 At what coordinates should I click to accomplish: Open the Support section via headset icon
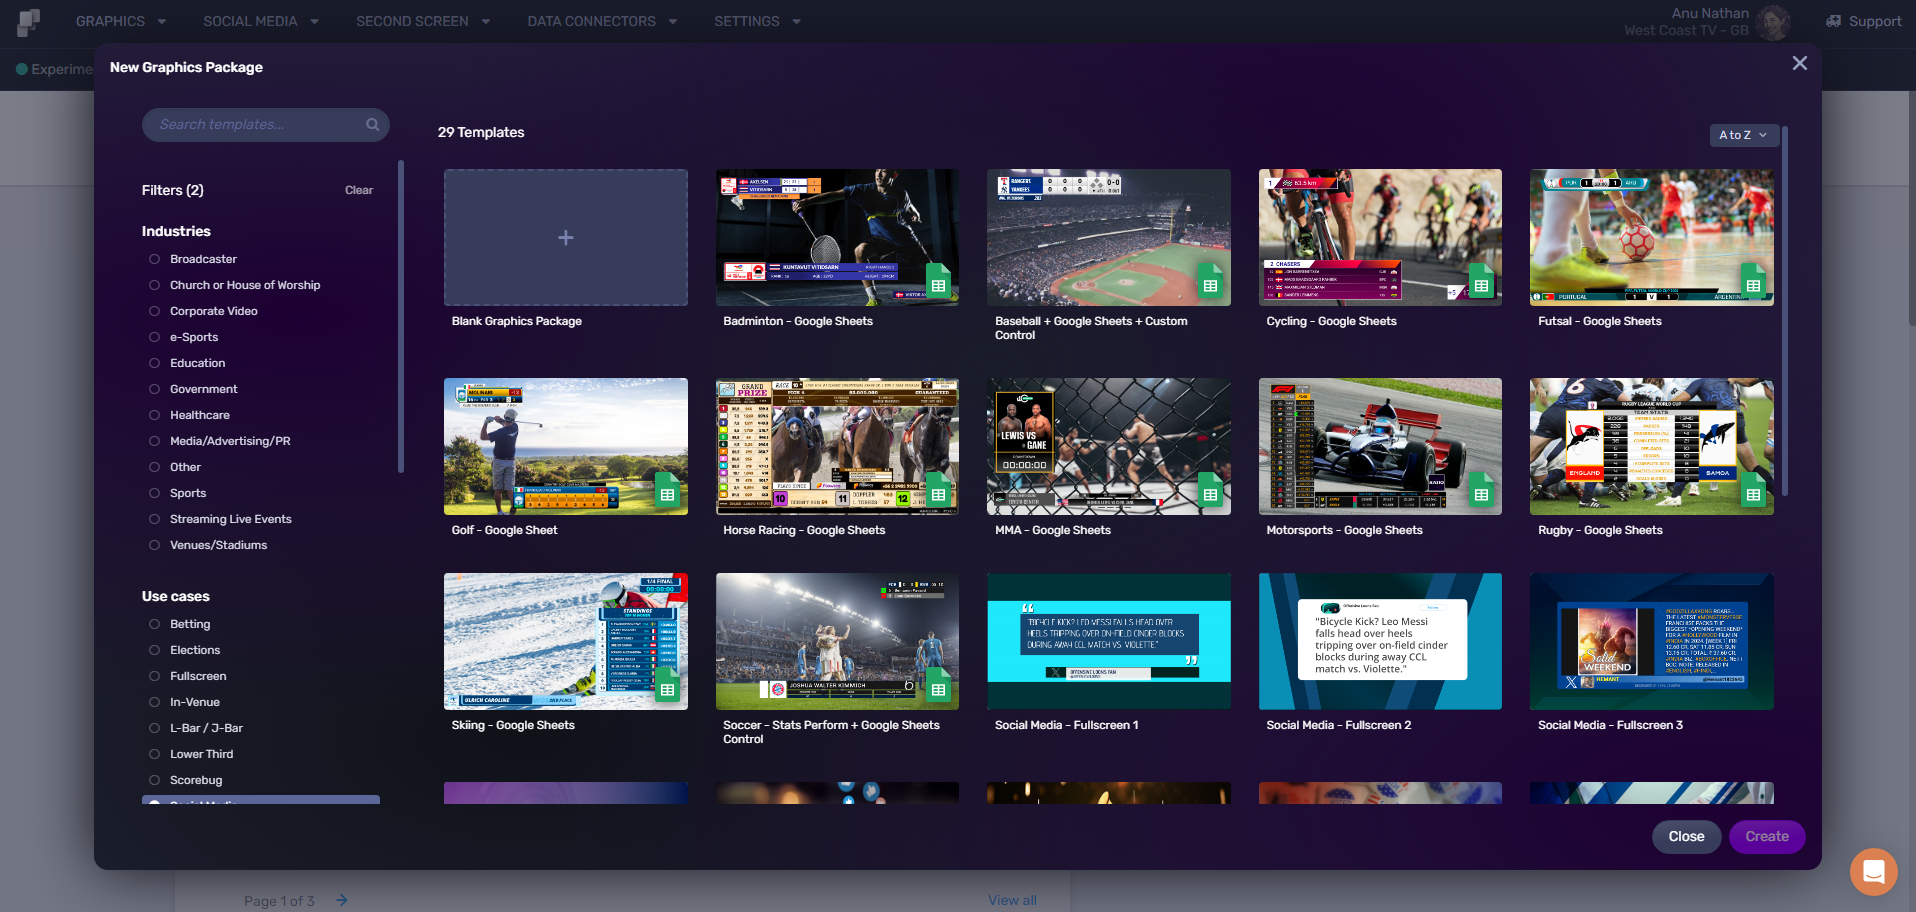pos(1833,21)
